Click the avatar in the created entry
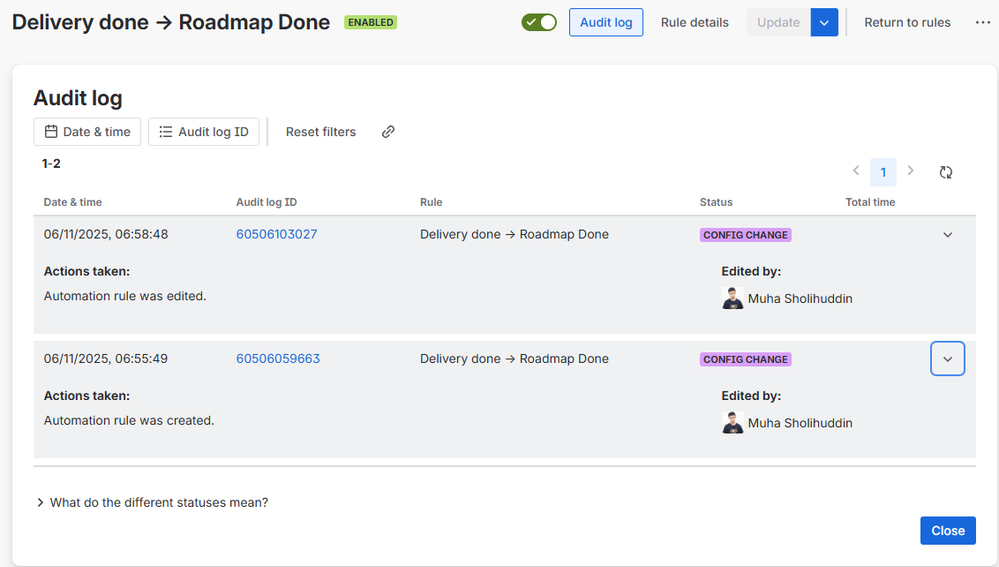 click(733, 422)
